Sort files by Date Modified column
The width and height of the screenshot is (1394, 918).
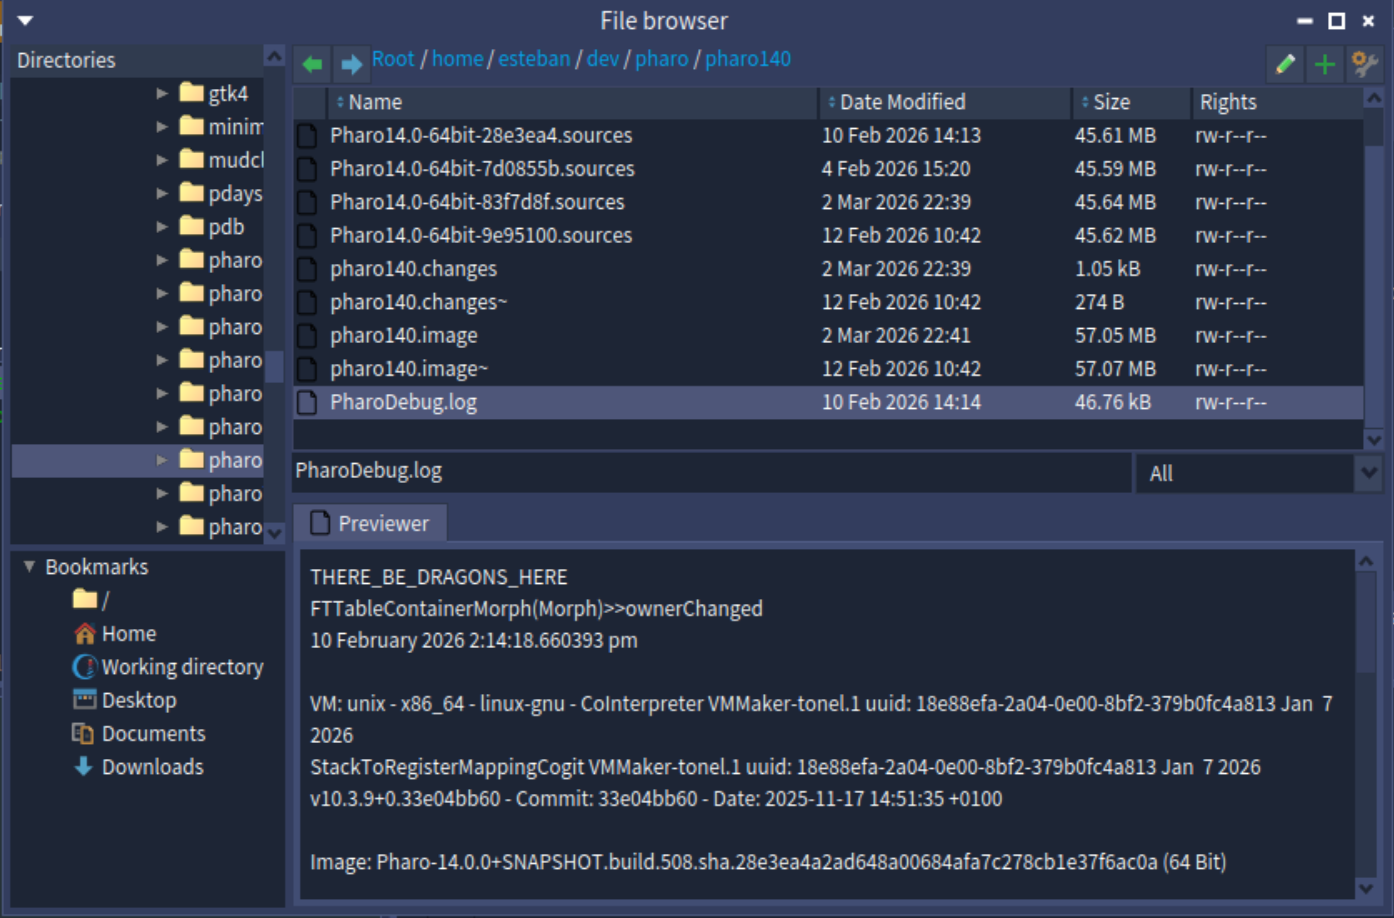(902, 102)
